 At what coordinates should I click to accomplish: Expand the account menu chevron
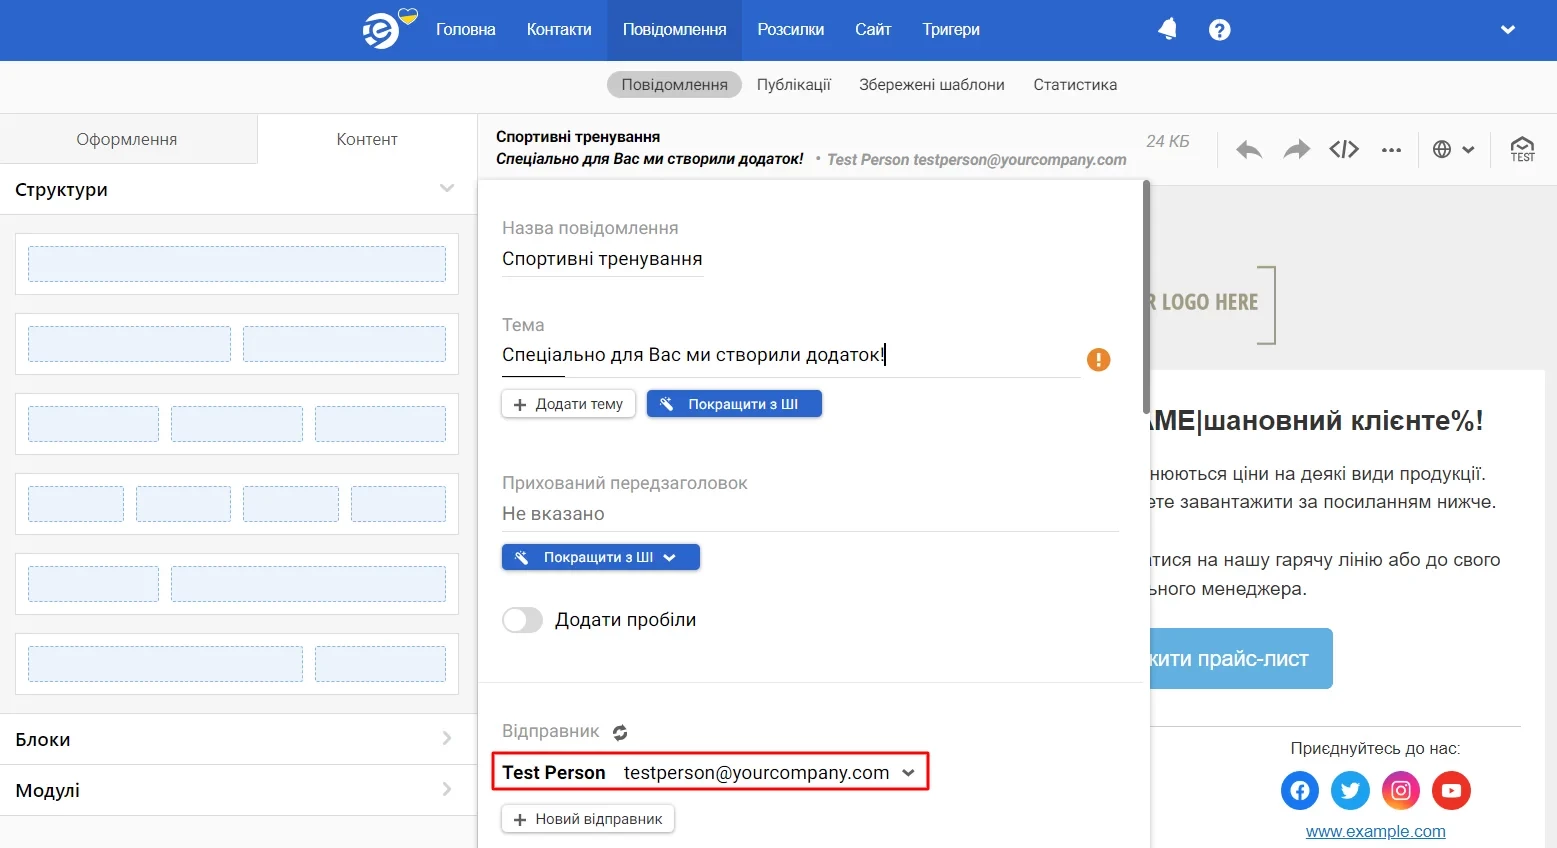tap(1508, 30)
